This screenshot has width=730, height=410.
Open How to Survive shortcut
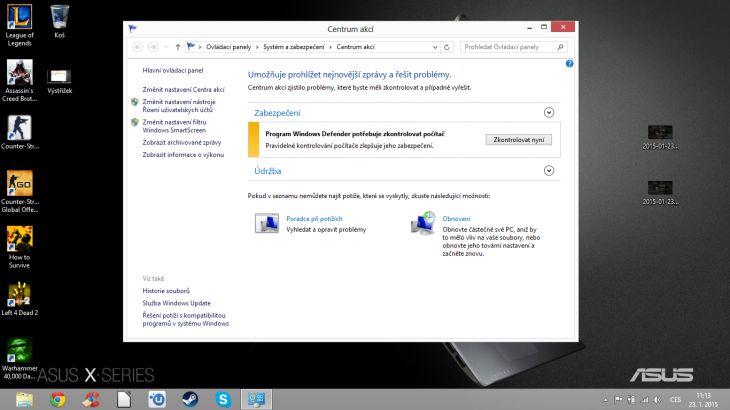pyautogui.click(x=19, y=247)
